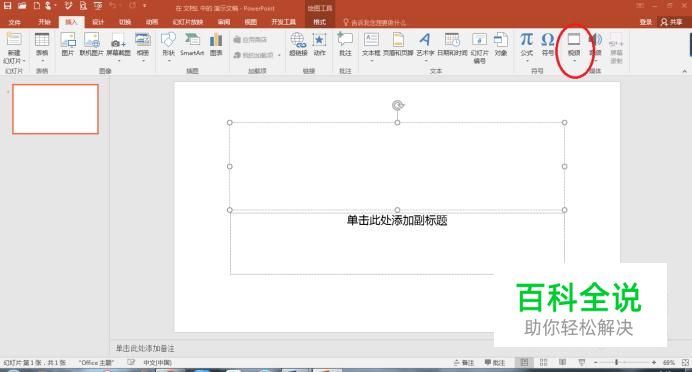The height and width of the screenshot is (372, 692).
Task: Customize quick access toolbar dropdown
Action: [144, 6]
